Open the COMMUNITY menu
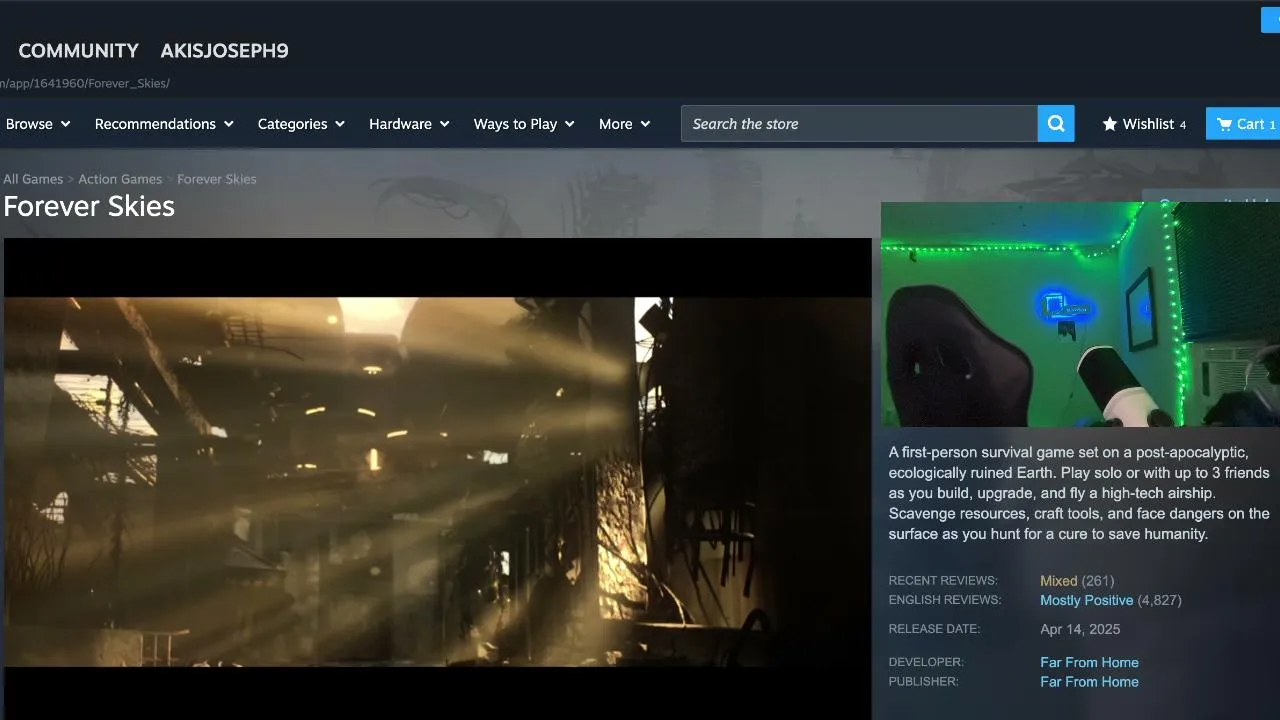This screenshot has width=1280, height=720. 79,51
